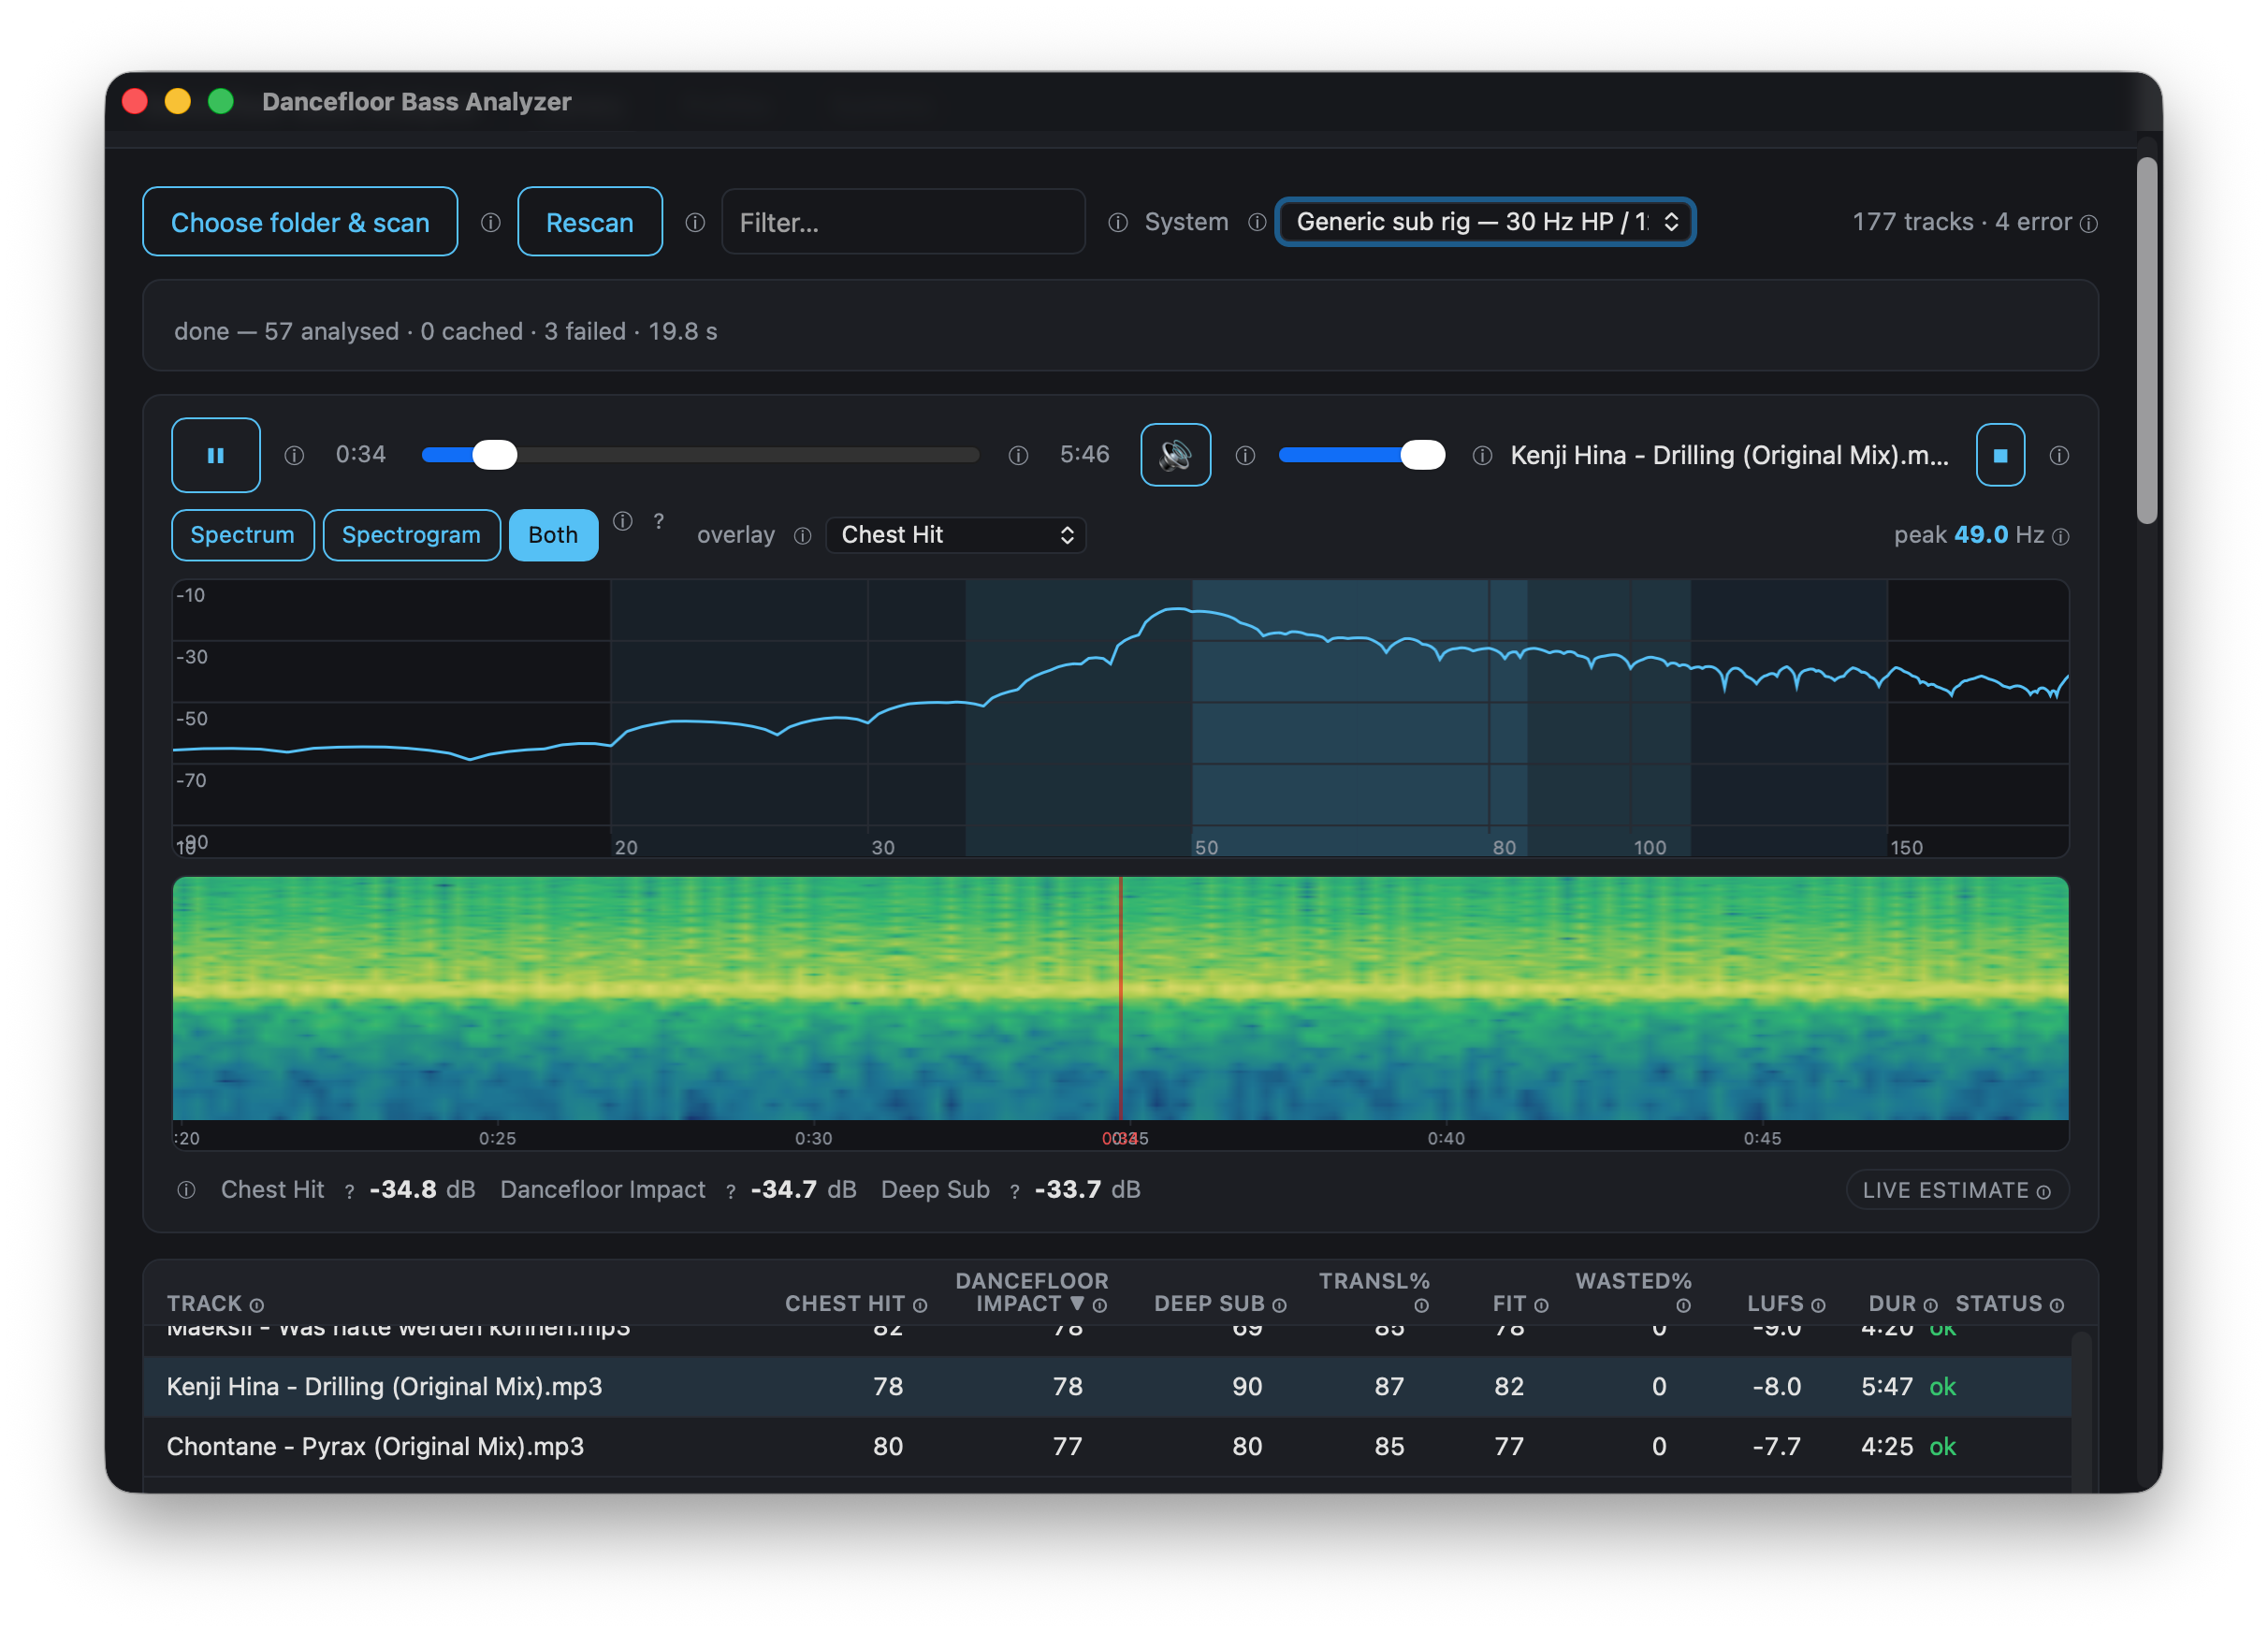Switch to Spectrogram view

(411, 535)
